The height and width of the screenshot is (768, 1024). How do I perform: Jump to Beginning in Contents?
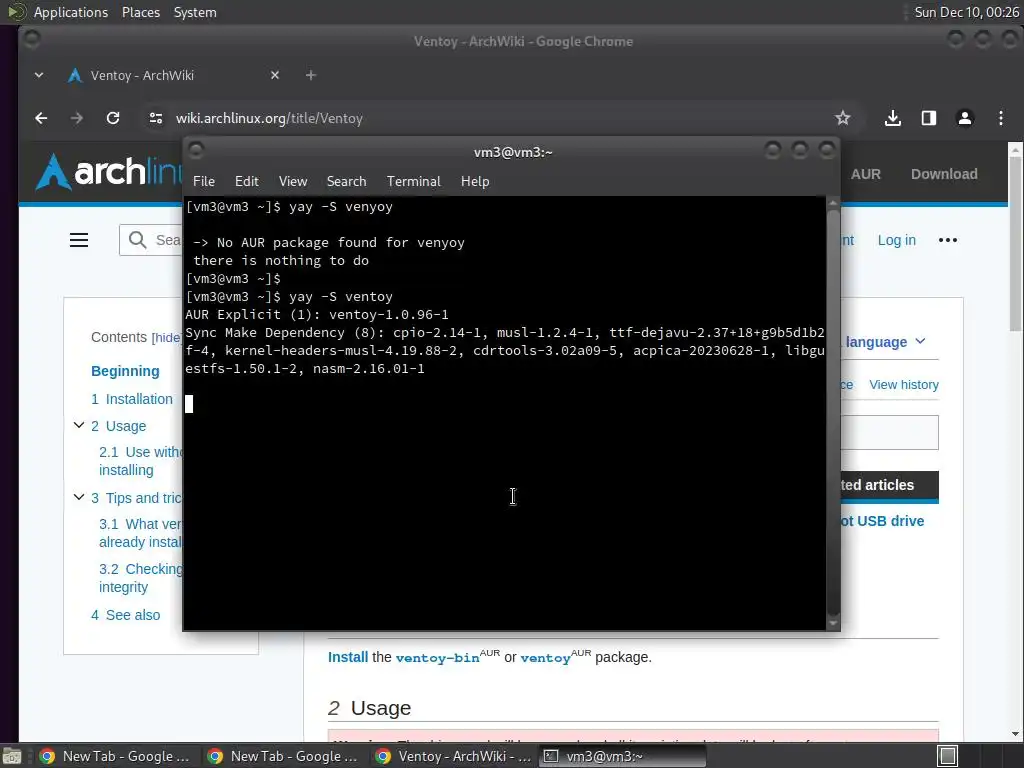[x=125, y=371]
